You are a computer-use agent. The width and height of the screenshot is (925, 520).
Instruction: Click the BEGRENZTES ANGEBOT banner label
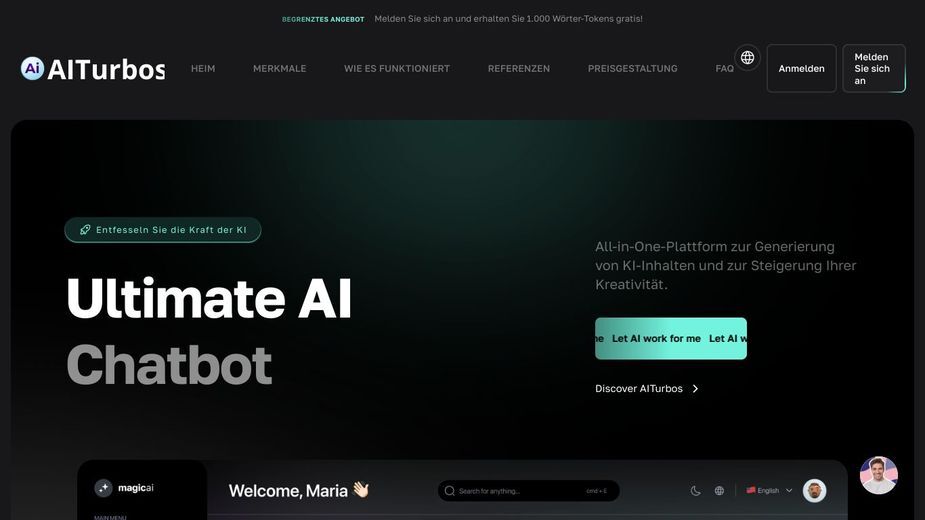[x=323, y=19]
